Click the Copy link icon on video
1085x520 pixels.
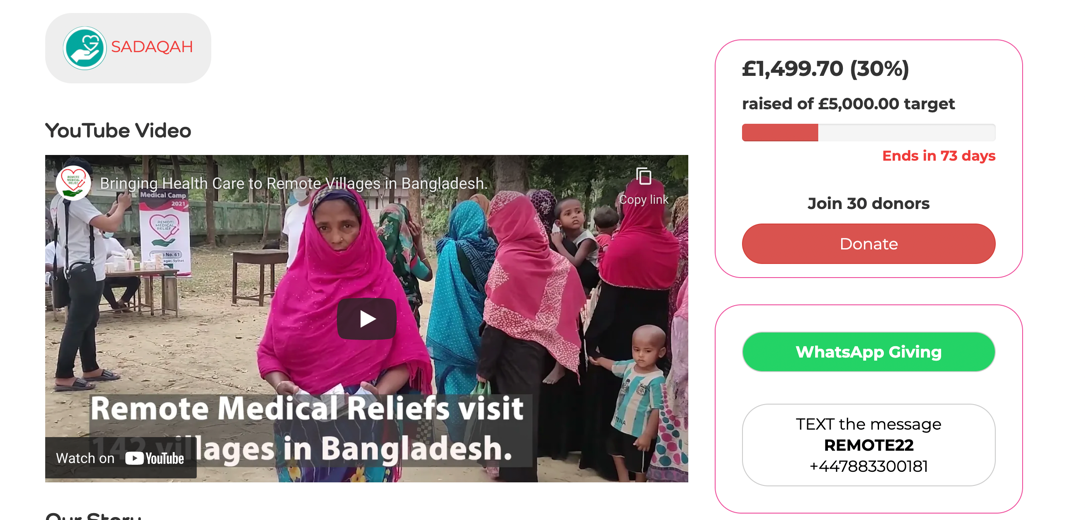pos(644,186)
